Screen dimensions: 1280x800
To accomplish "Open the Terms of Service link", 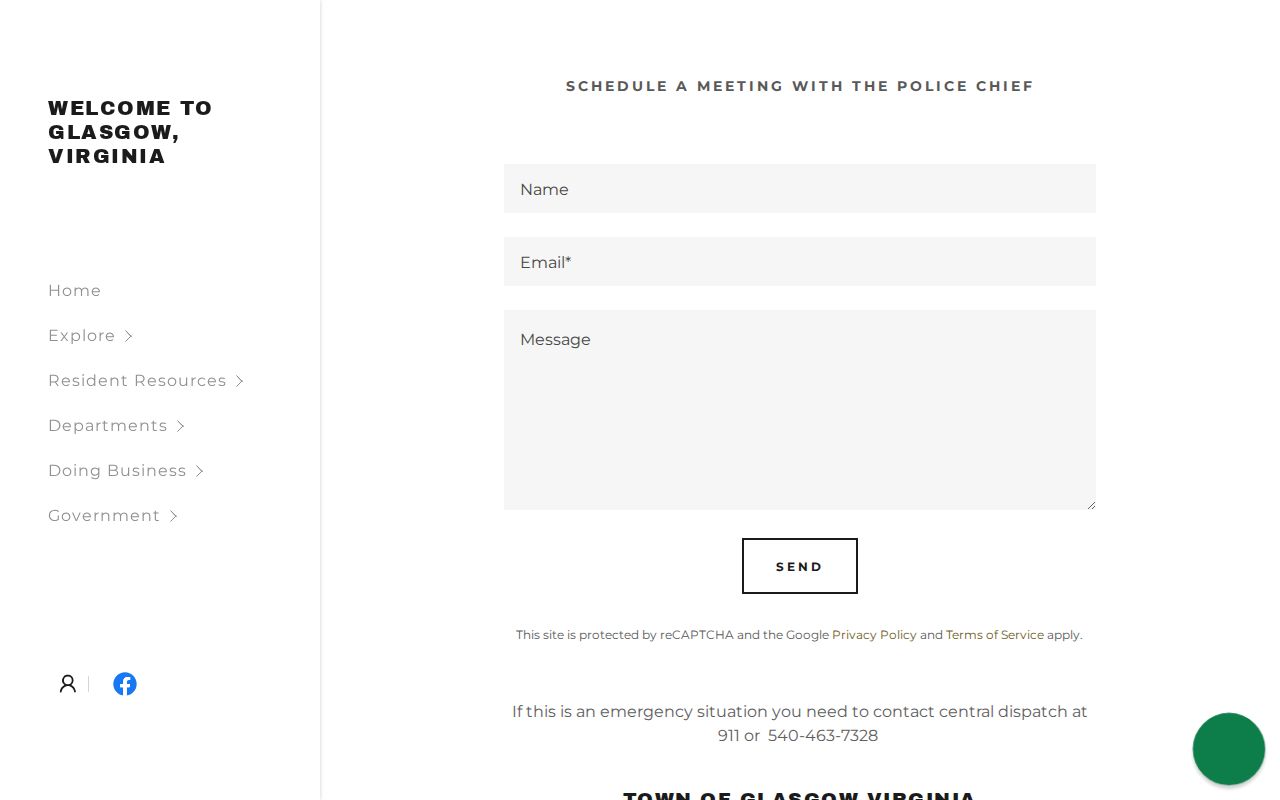I will [x=995, y=635].
